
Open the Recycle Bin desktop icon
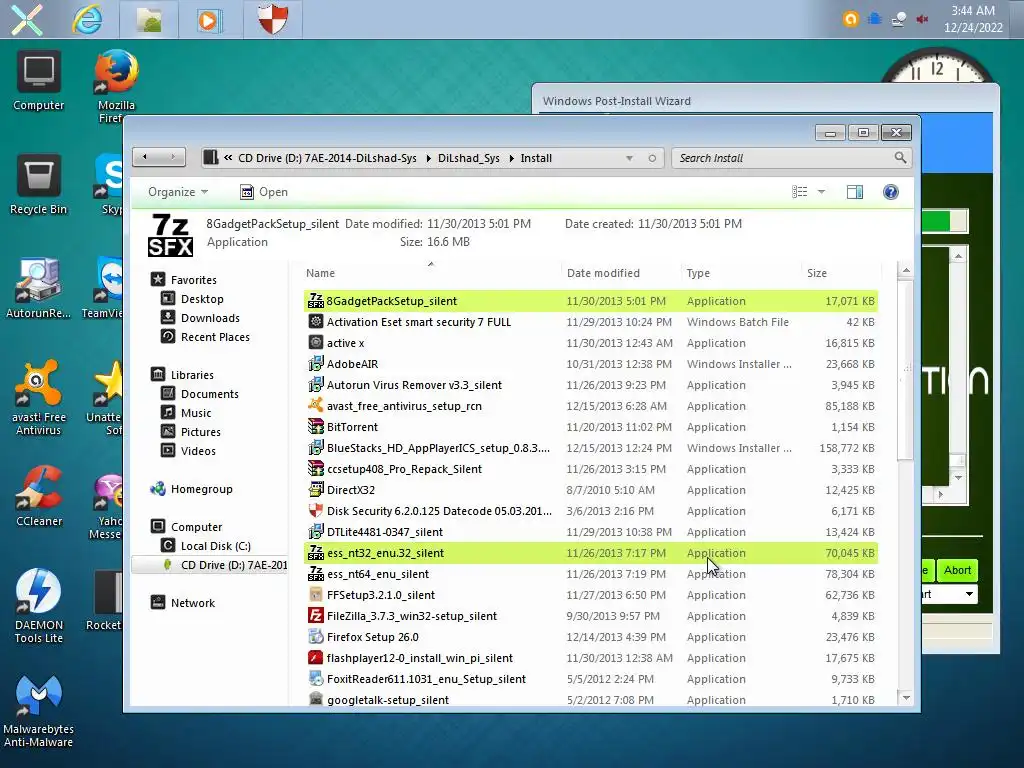tap(39, 185)
